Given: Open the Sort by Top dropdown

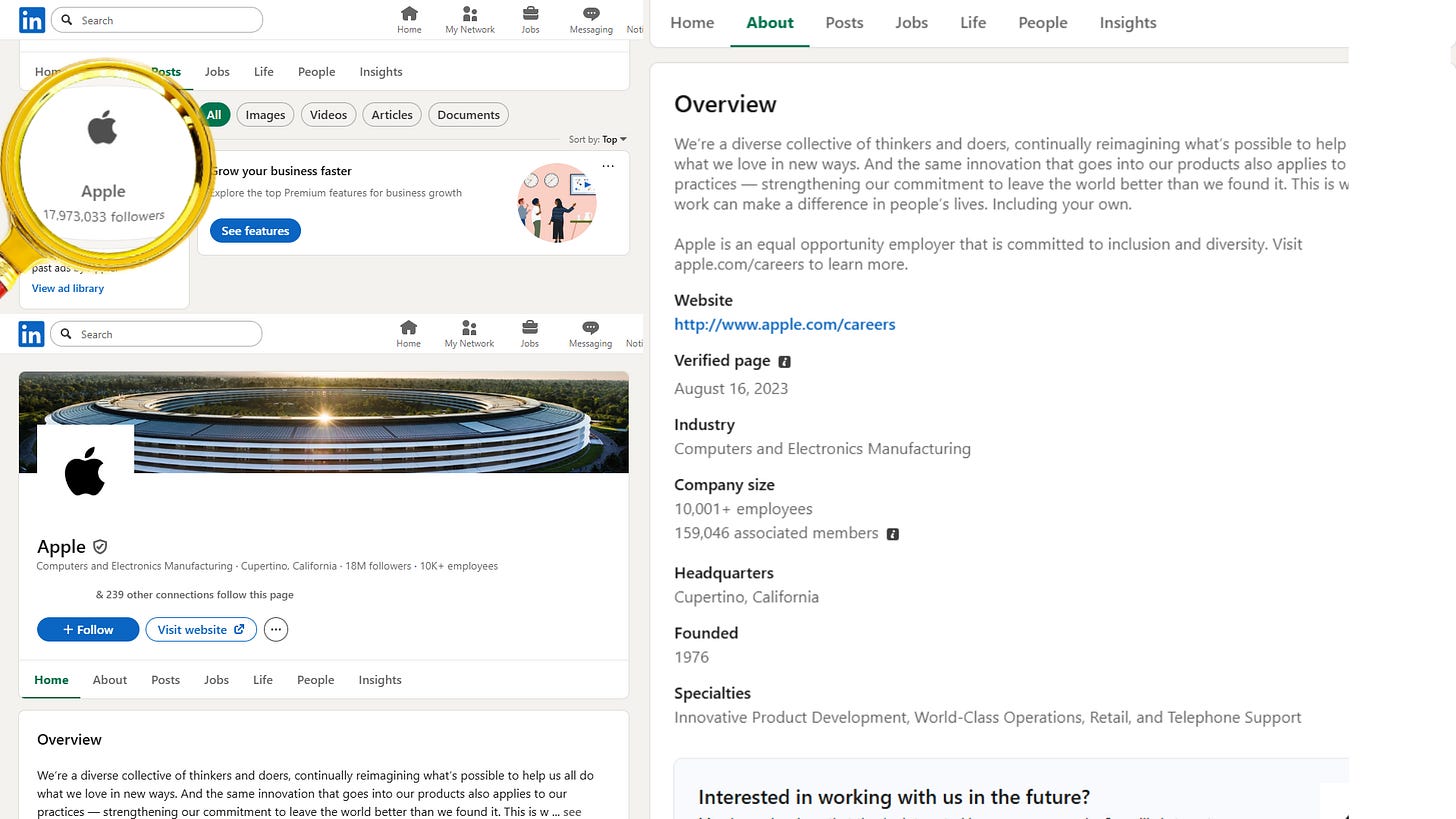Looking at the screenshot, I should (598, 140).
